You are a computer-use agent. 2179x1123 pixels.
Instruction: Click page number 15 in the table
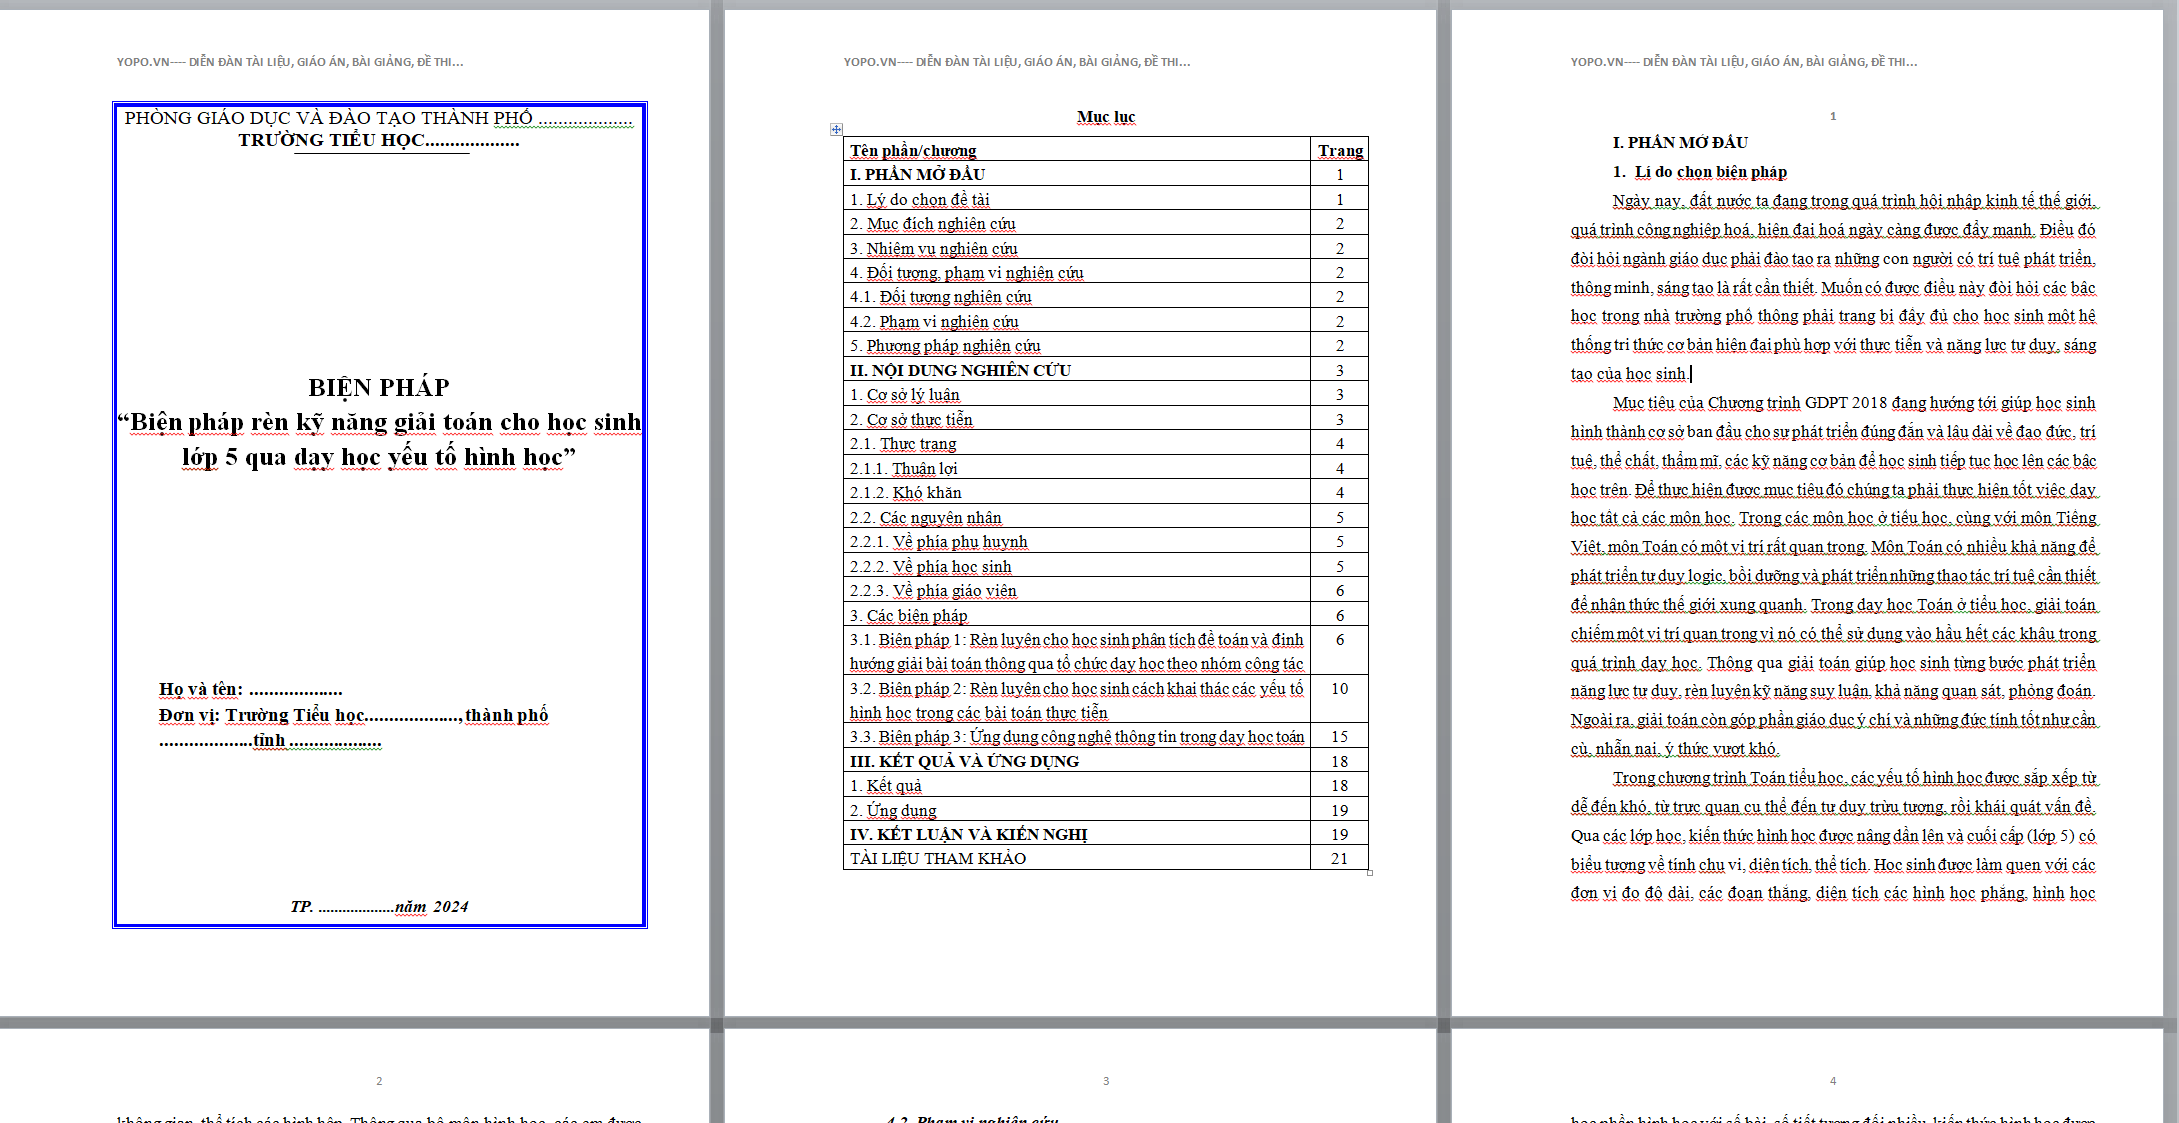[x=1339, y=736]
